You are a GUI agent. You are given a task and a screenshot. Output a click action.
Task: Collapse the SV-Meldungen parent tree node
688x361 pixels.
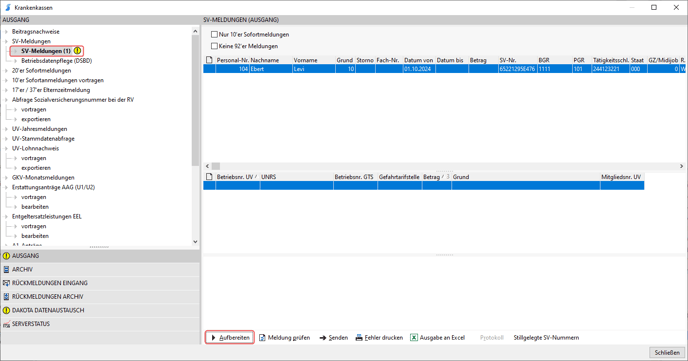(6, 41)
